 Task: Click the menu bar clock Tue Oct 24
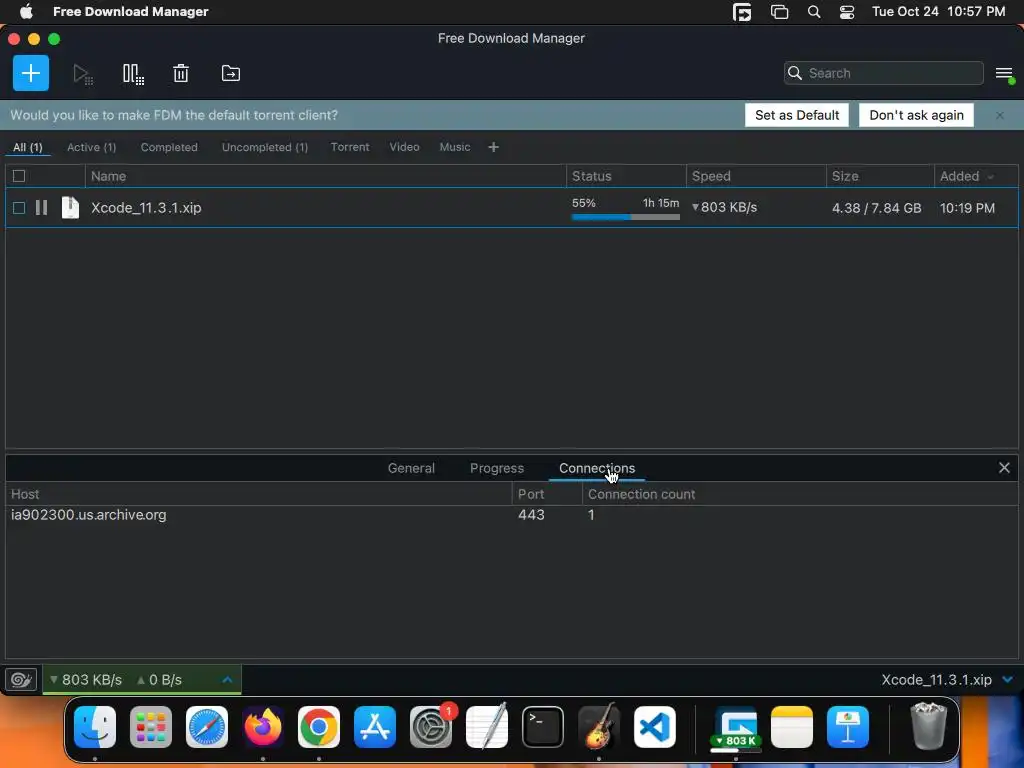coord(938,12)
